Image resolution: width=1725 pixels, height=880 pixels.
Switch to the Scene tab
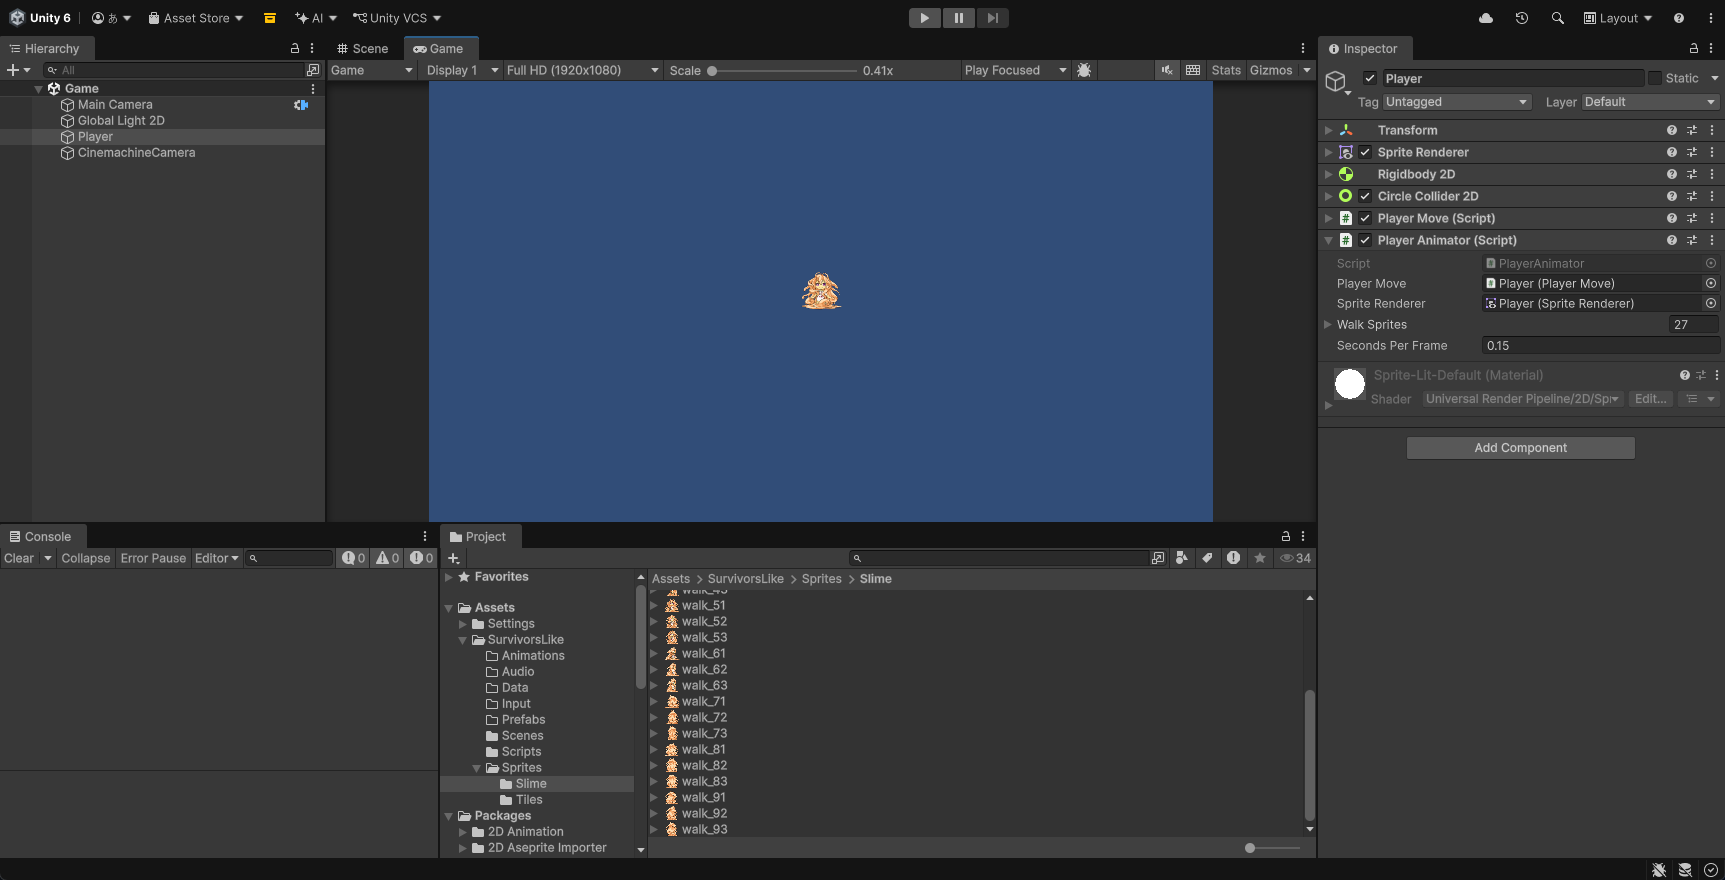click(x=362, y=48)
